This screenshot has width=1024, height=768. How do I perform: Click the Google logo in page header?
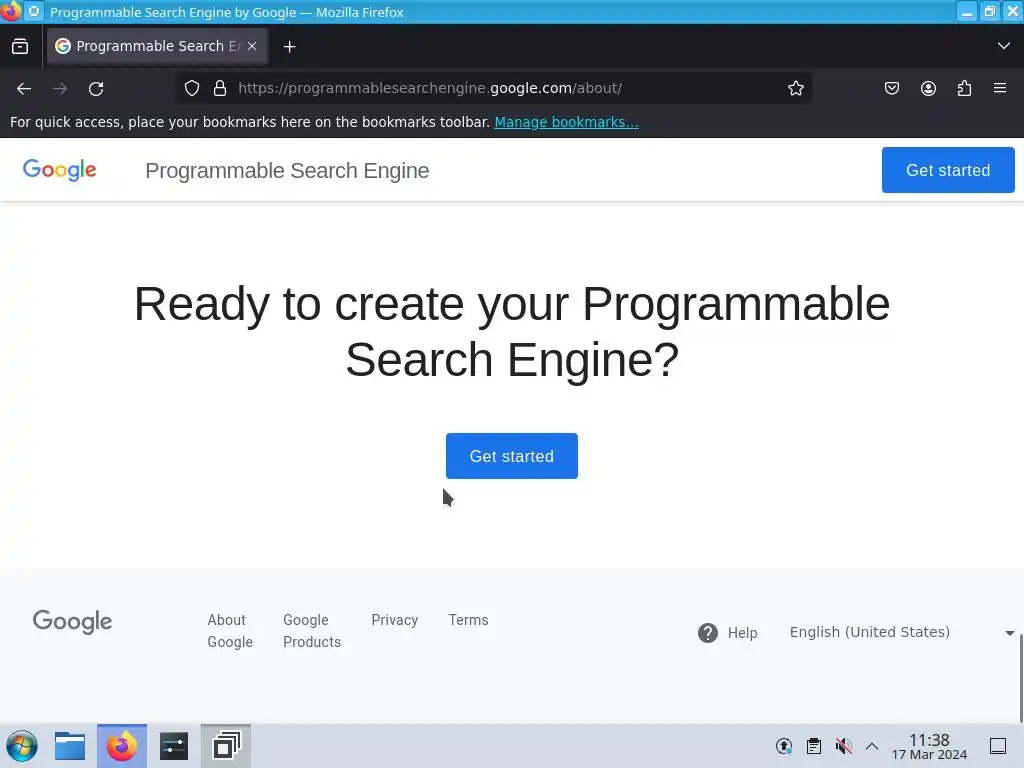coord(59,170)
